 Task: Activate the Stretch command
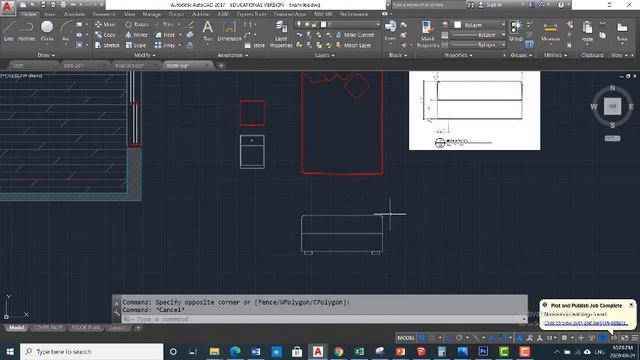click(107, 45)
